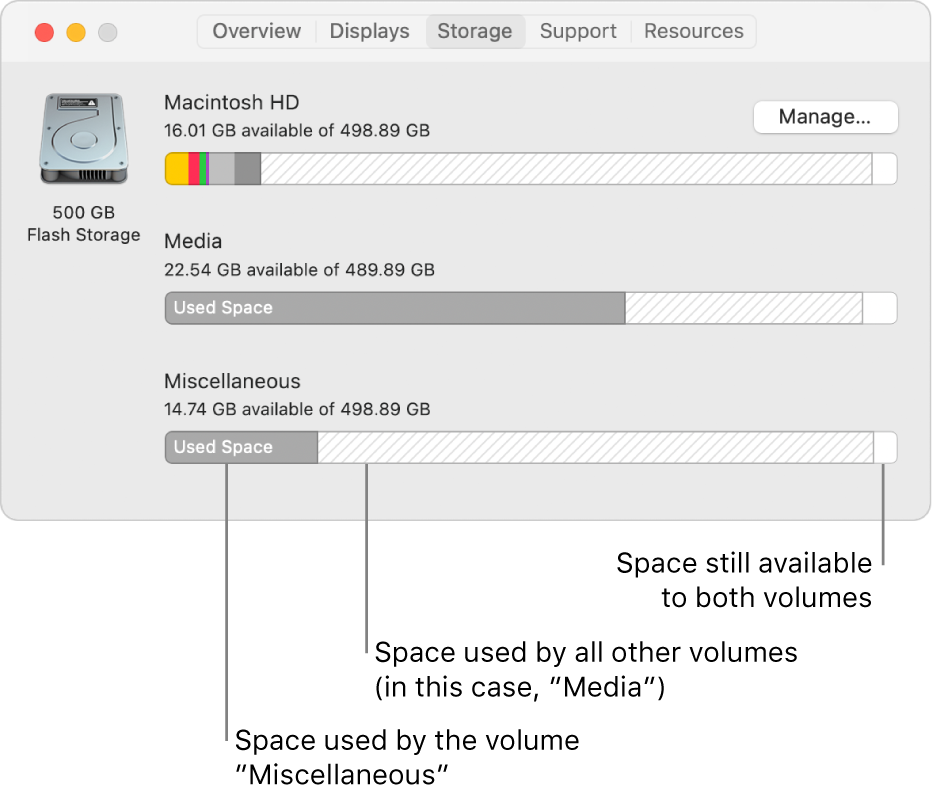Open the Displays tab
Screen dimensions: 934x798
[369, 31]
